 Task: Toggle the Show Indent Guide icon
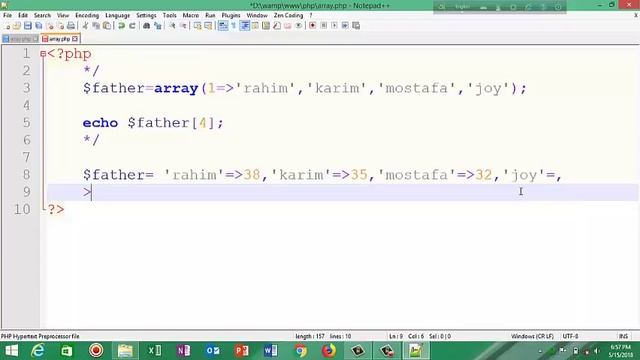click(x=245, y=26)
